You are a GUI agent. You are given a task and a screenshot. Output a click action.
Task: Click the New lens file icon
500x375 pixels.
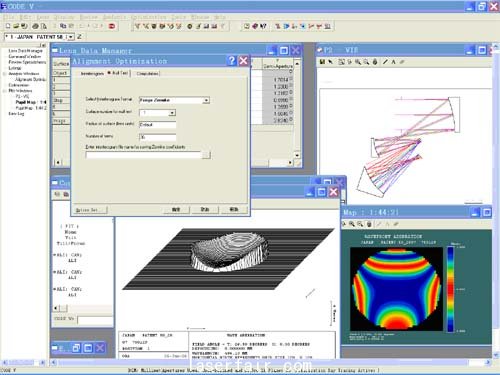coord(8,26)
